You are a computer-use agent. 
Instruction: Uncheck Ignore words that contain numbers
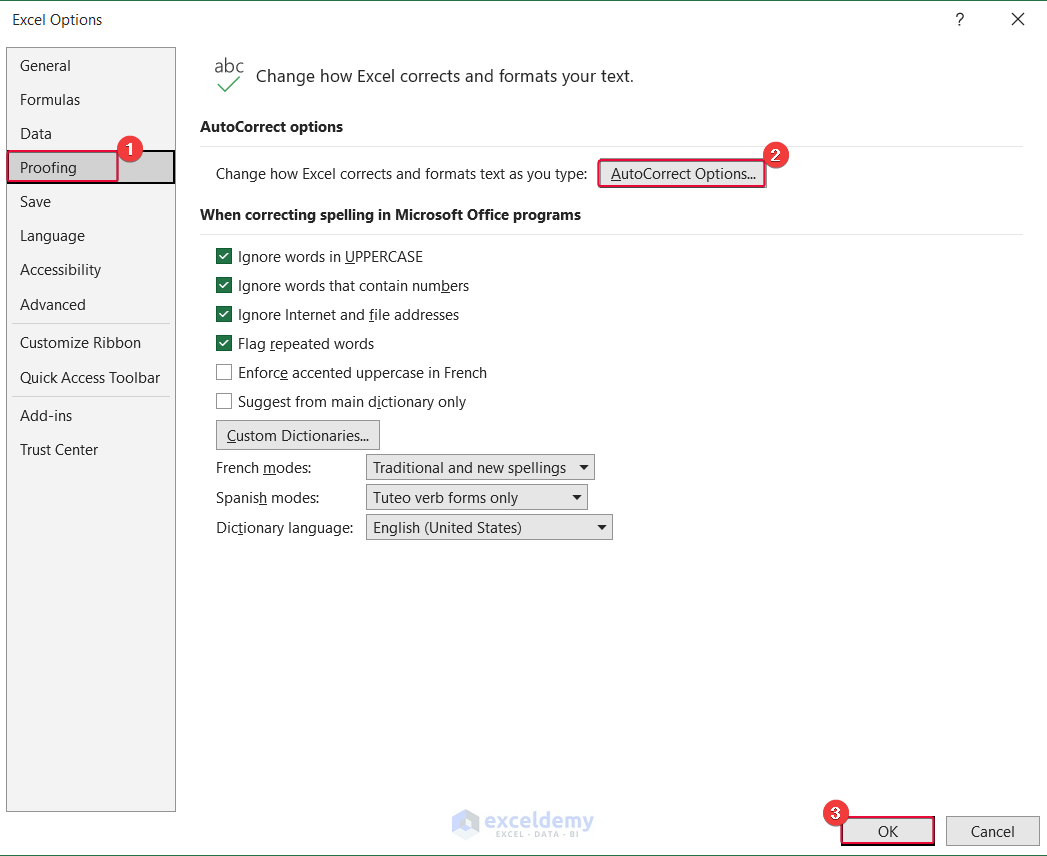[224, 285]
